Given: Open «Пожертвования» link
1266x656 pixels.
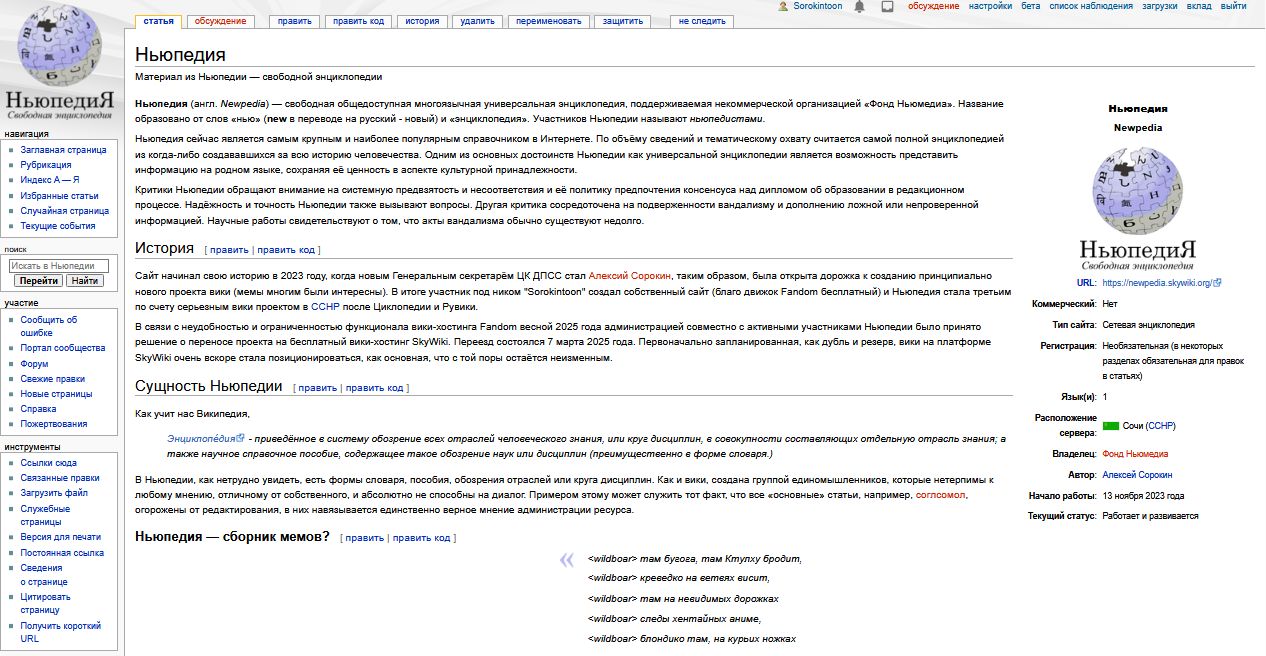Looking at the screenshot, I should click(54, 424).
